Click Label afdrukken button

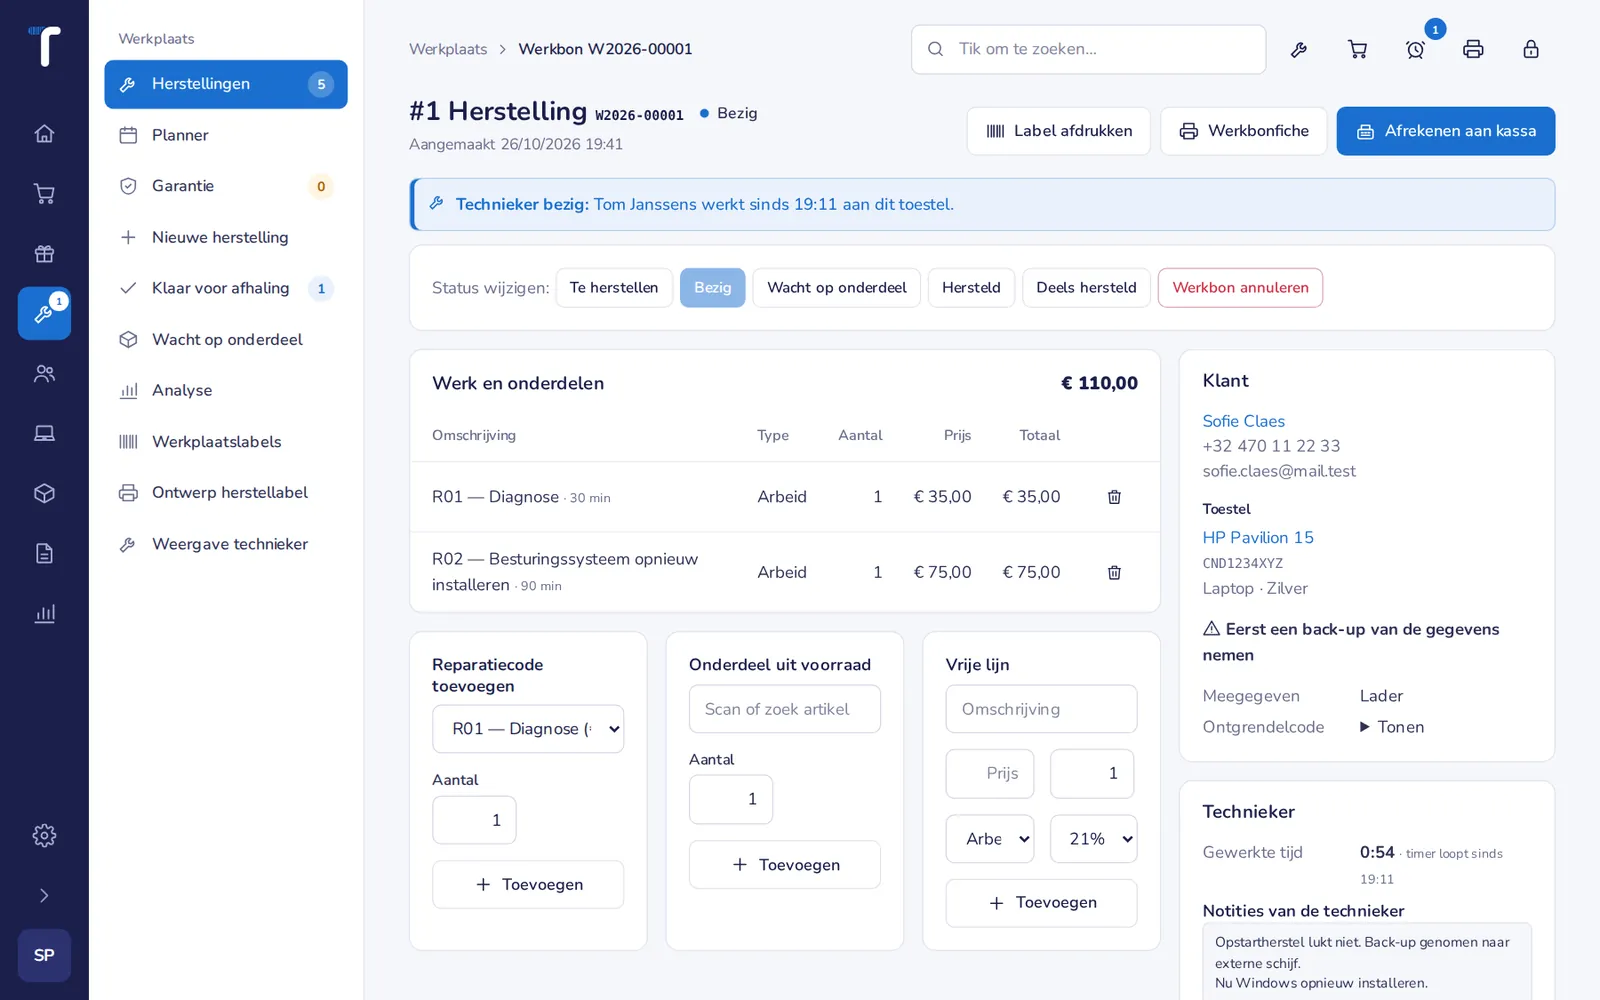pos(1059,131)
